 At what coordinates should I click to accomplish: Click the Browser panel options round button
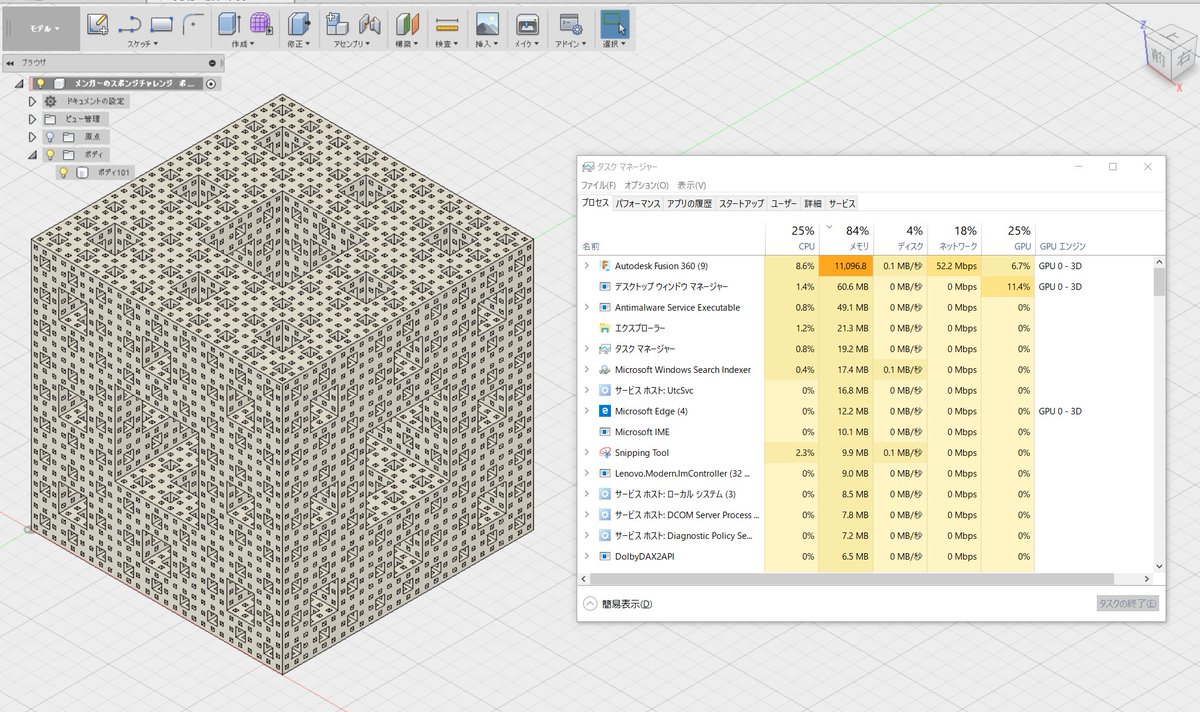pos(212,62)
